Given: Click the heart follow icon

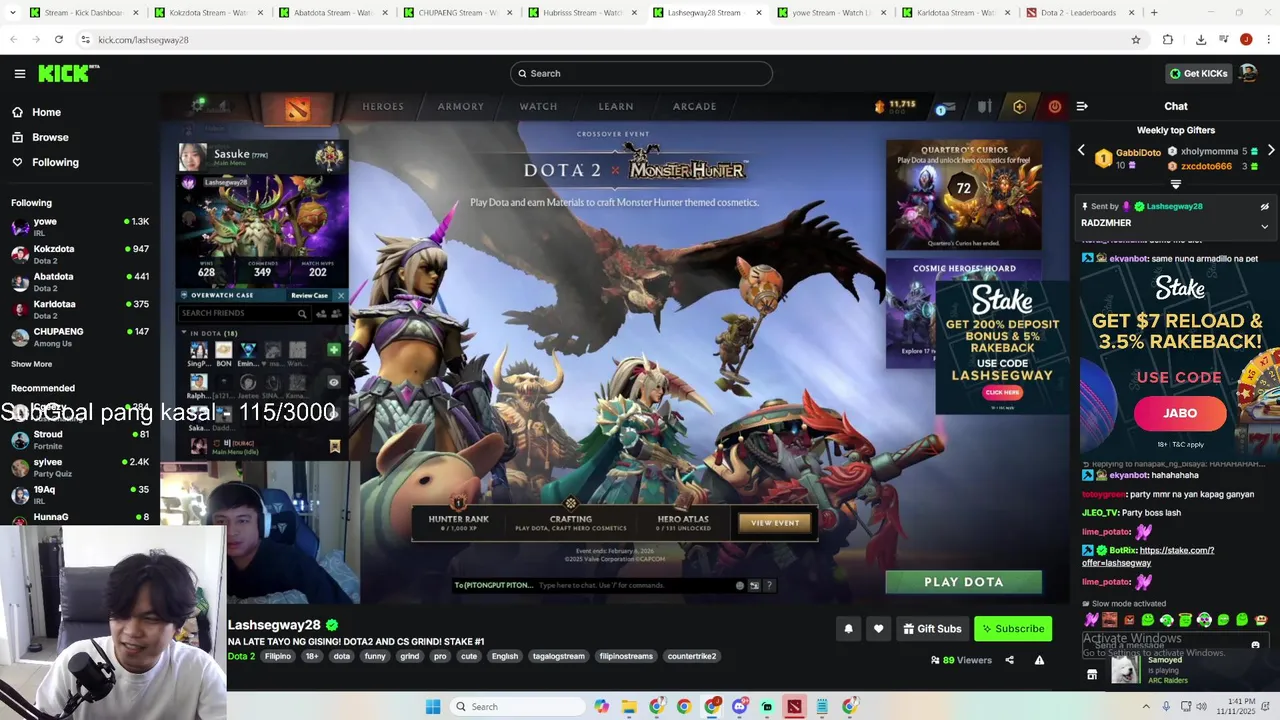Looking at the screenshot, I should tap(878, 629).
